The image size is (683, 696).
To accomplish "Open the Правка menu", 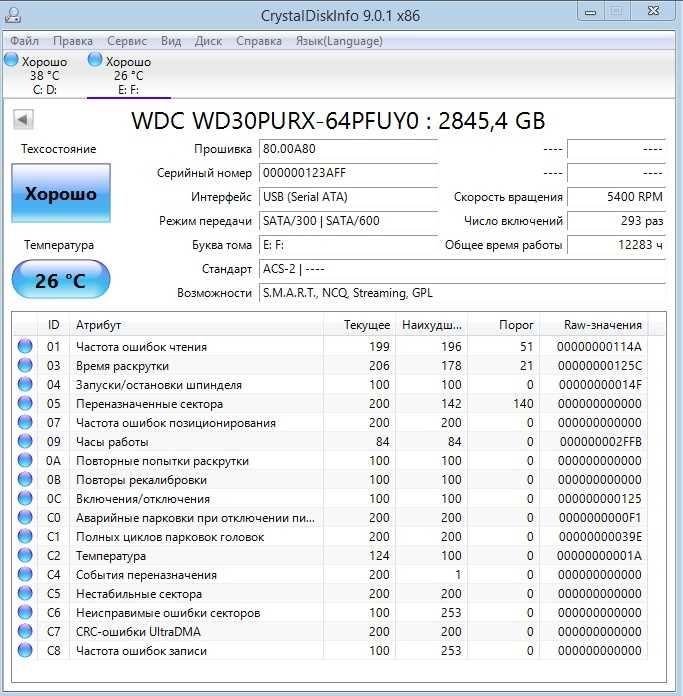I will (x=73, y=41).
